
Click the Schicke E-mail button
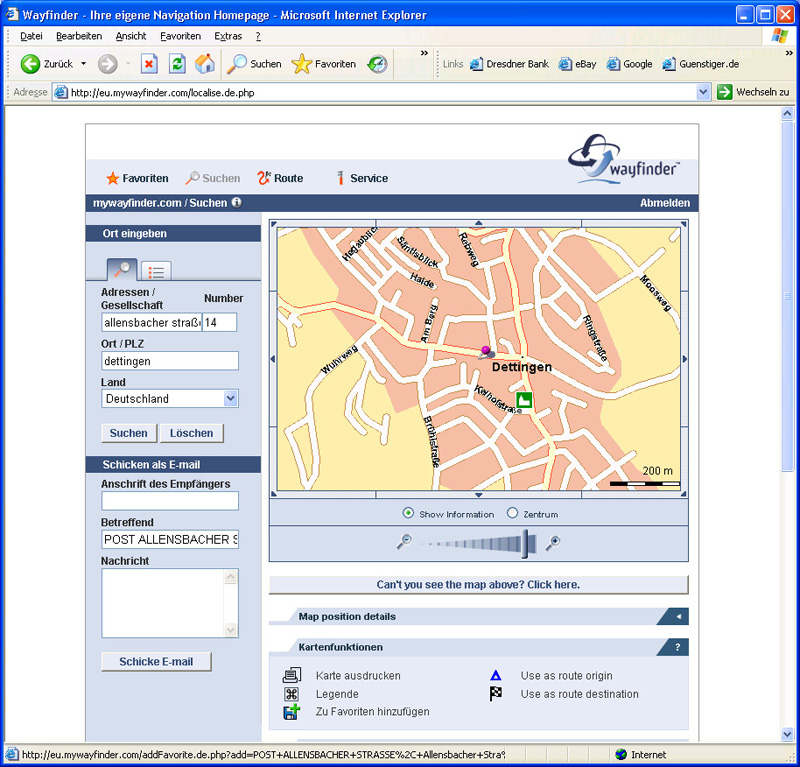click(x=156, y=662)
